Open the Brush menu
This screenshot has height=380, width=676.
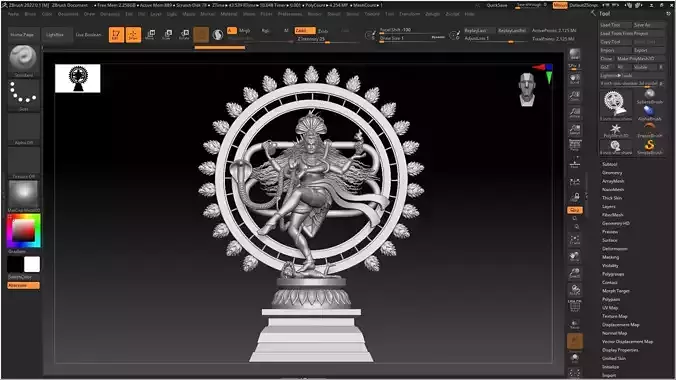click(30, 14)
